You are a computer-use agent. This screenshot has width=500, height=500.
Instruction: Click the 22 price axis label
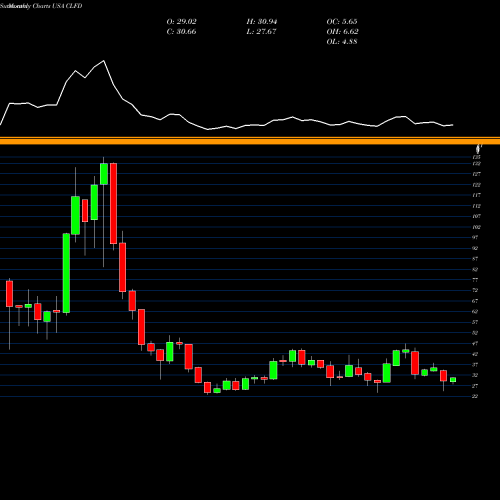(x=475, y=396)
